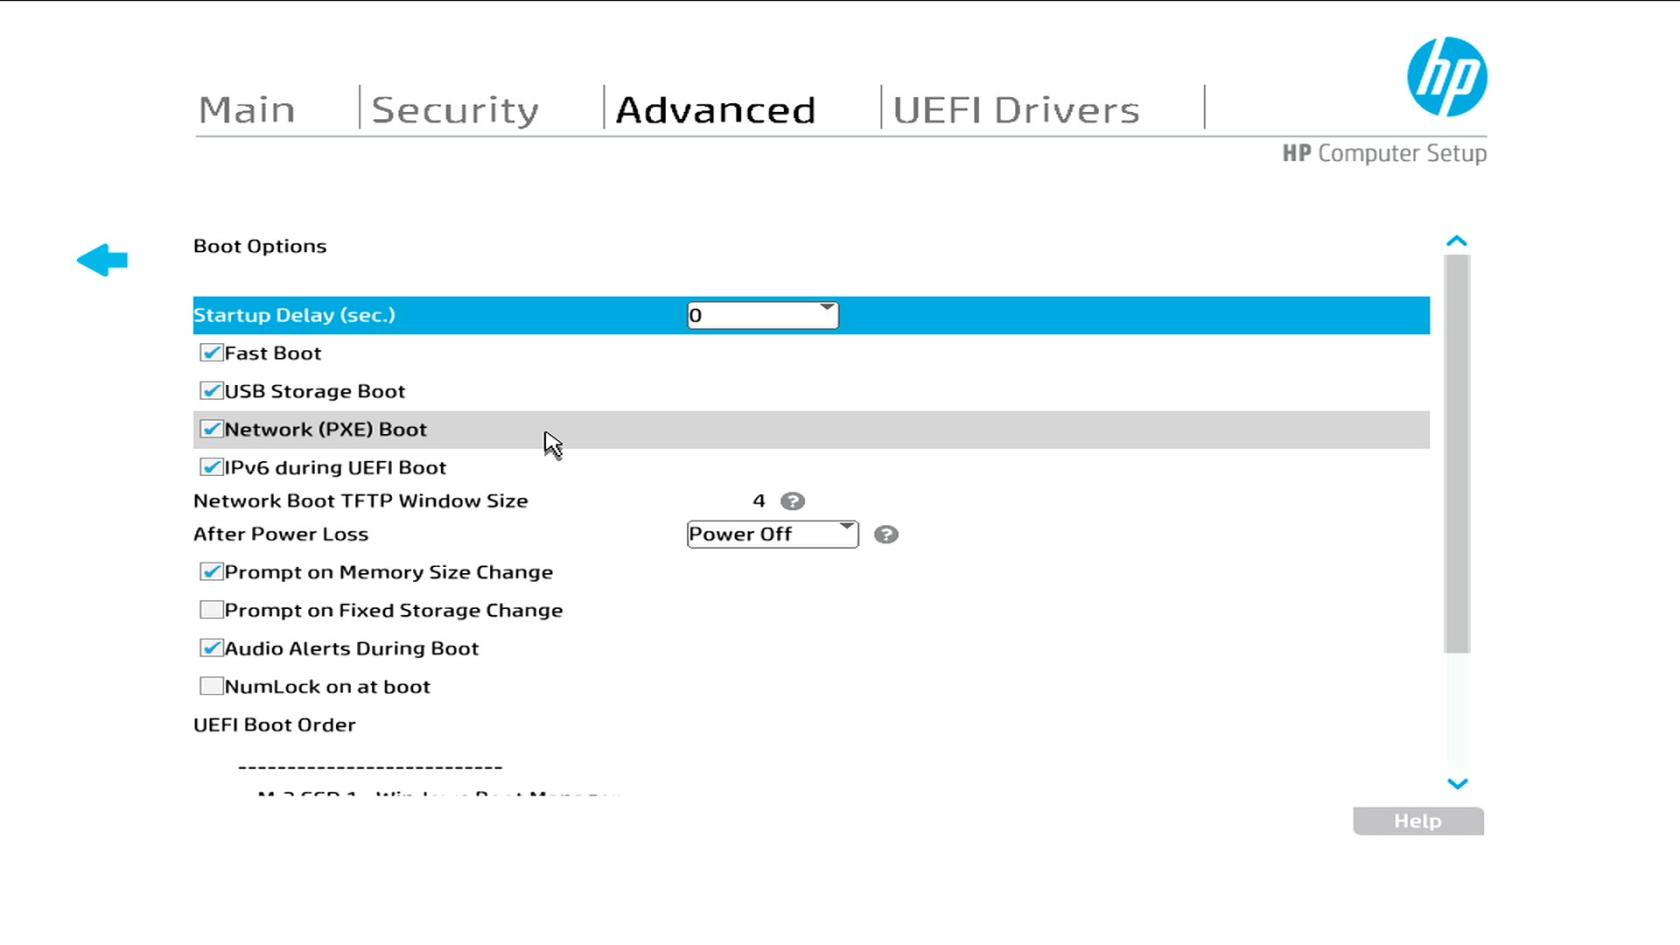Click the scroll down chevron
This screenshot has height=945, width=1680.
[x=1457, y=784]
